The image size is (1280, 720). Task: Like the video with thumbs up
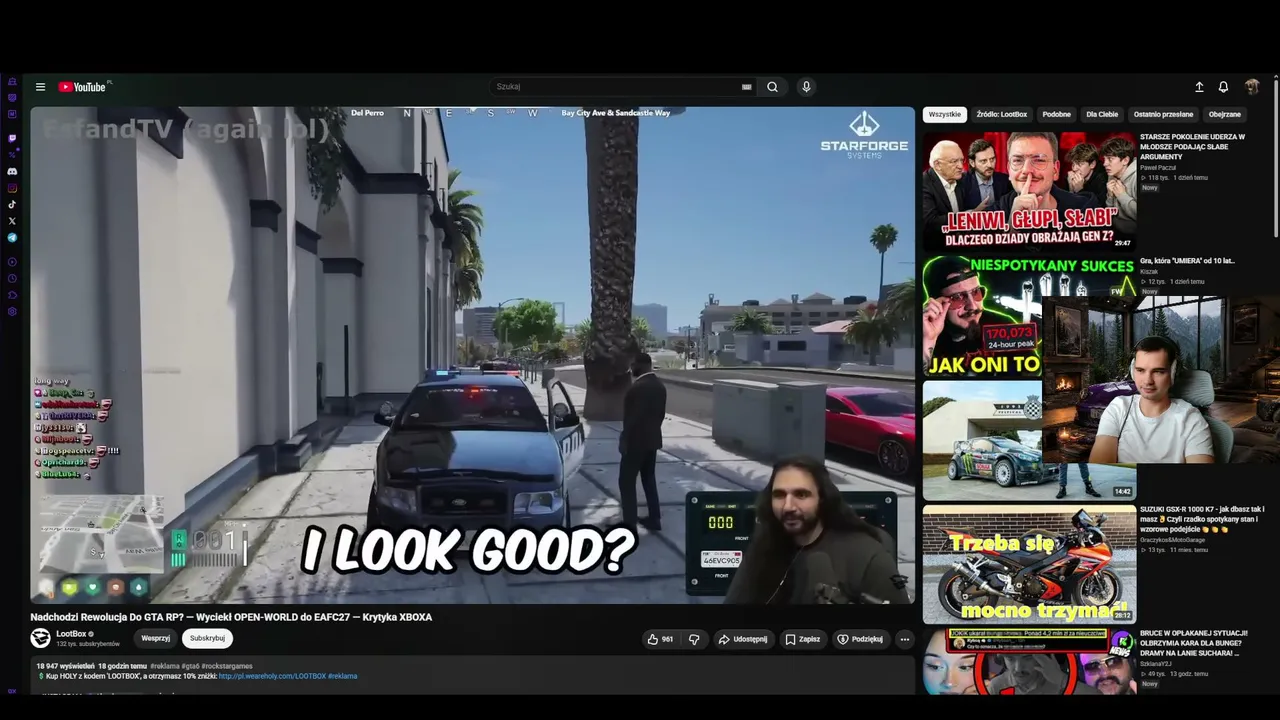click(660, 639)
